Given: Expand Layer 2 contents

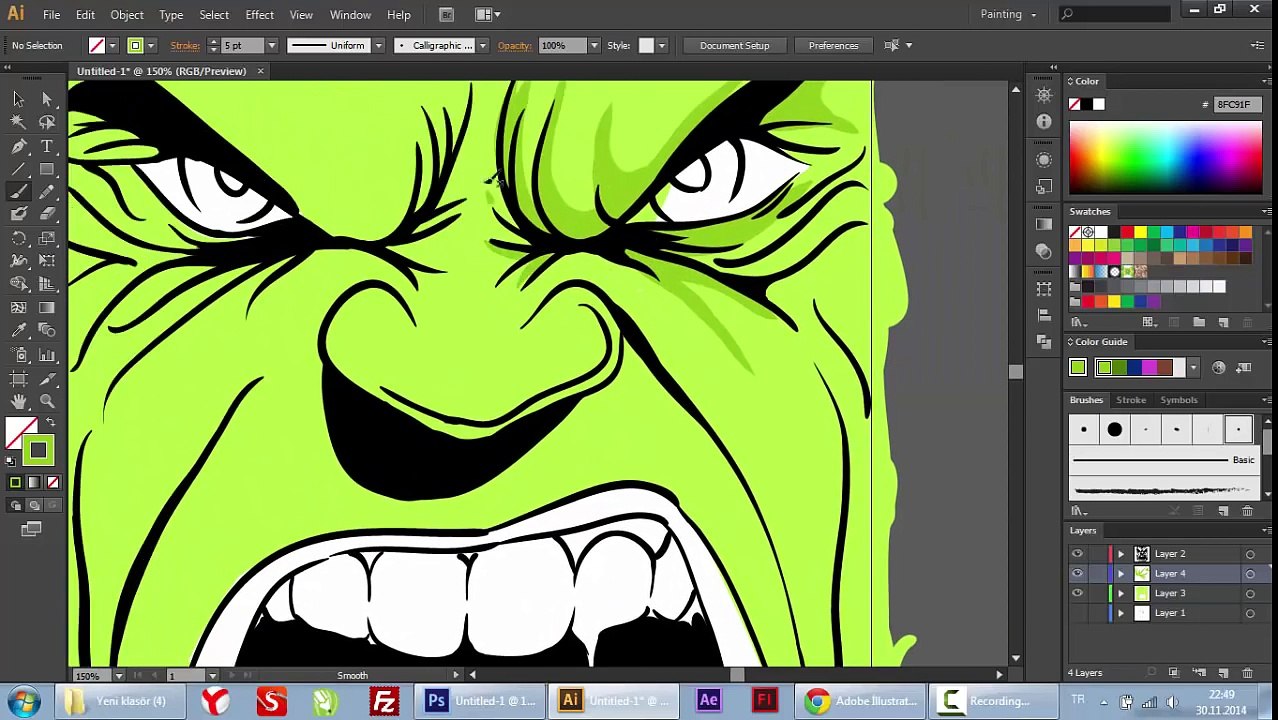Looking at the screenshot, I should point(1121,554).
